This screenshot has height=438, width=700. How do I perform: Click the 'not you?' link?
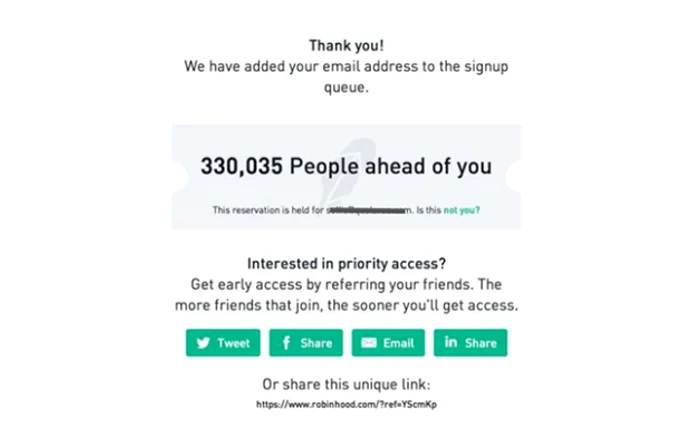pos(462,210)
